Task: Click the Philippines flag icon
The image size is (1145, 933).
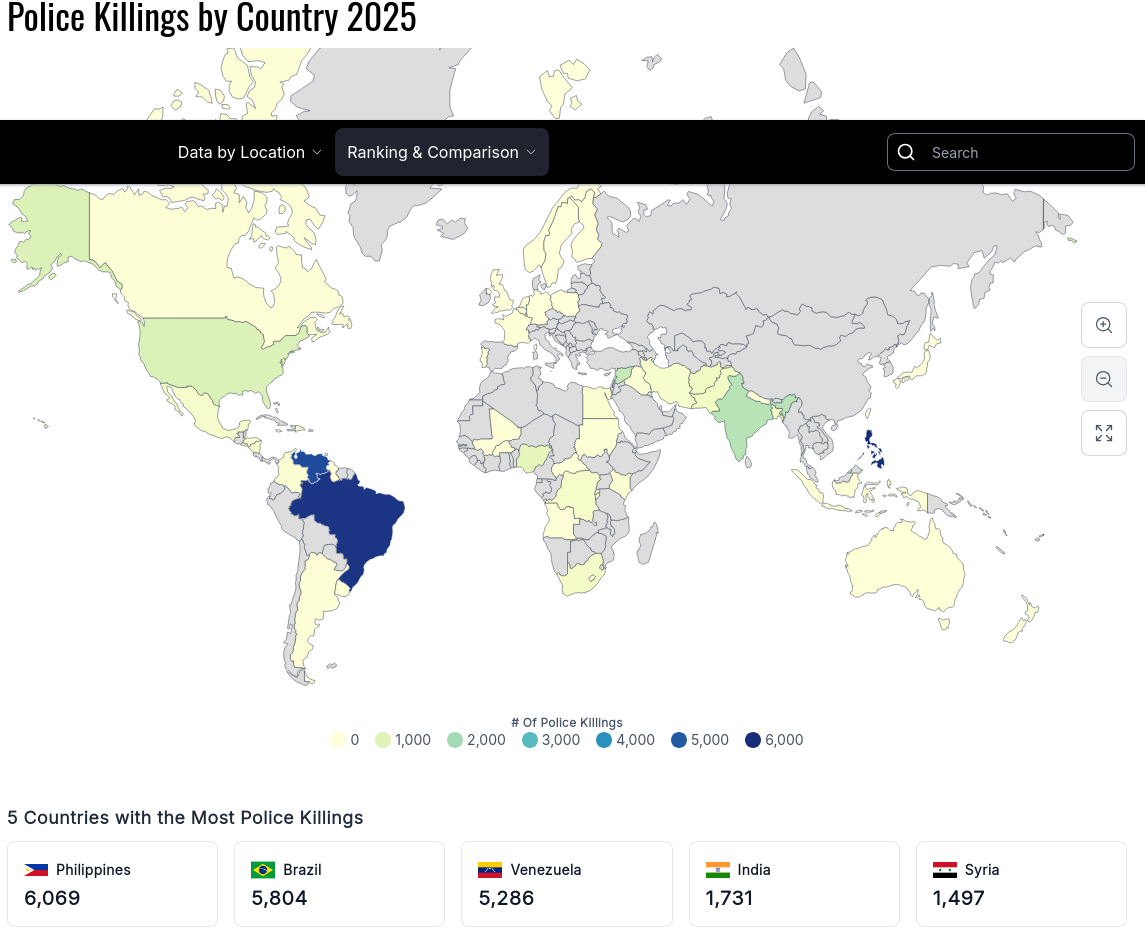Action: point(36,869)
